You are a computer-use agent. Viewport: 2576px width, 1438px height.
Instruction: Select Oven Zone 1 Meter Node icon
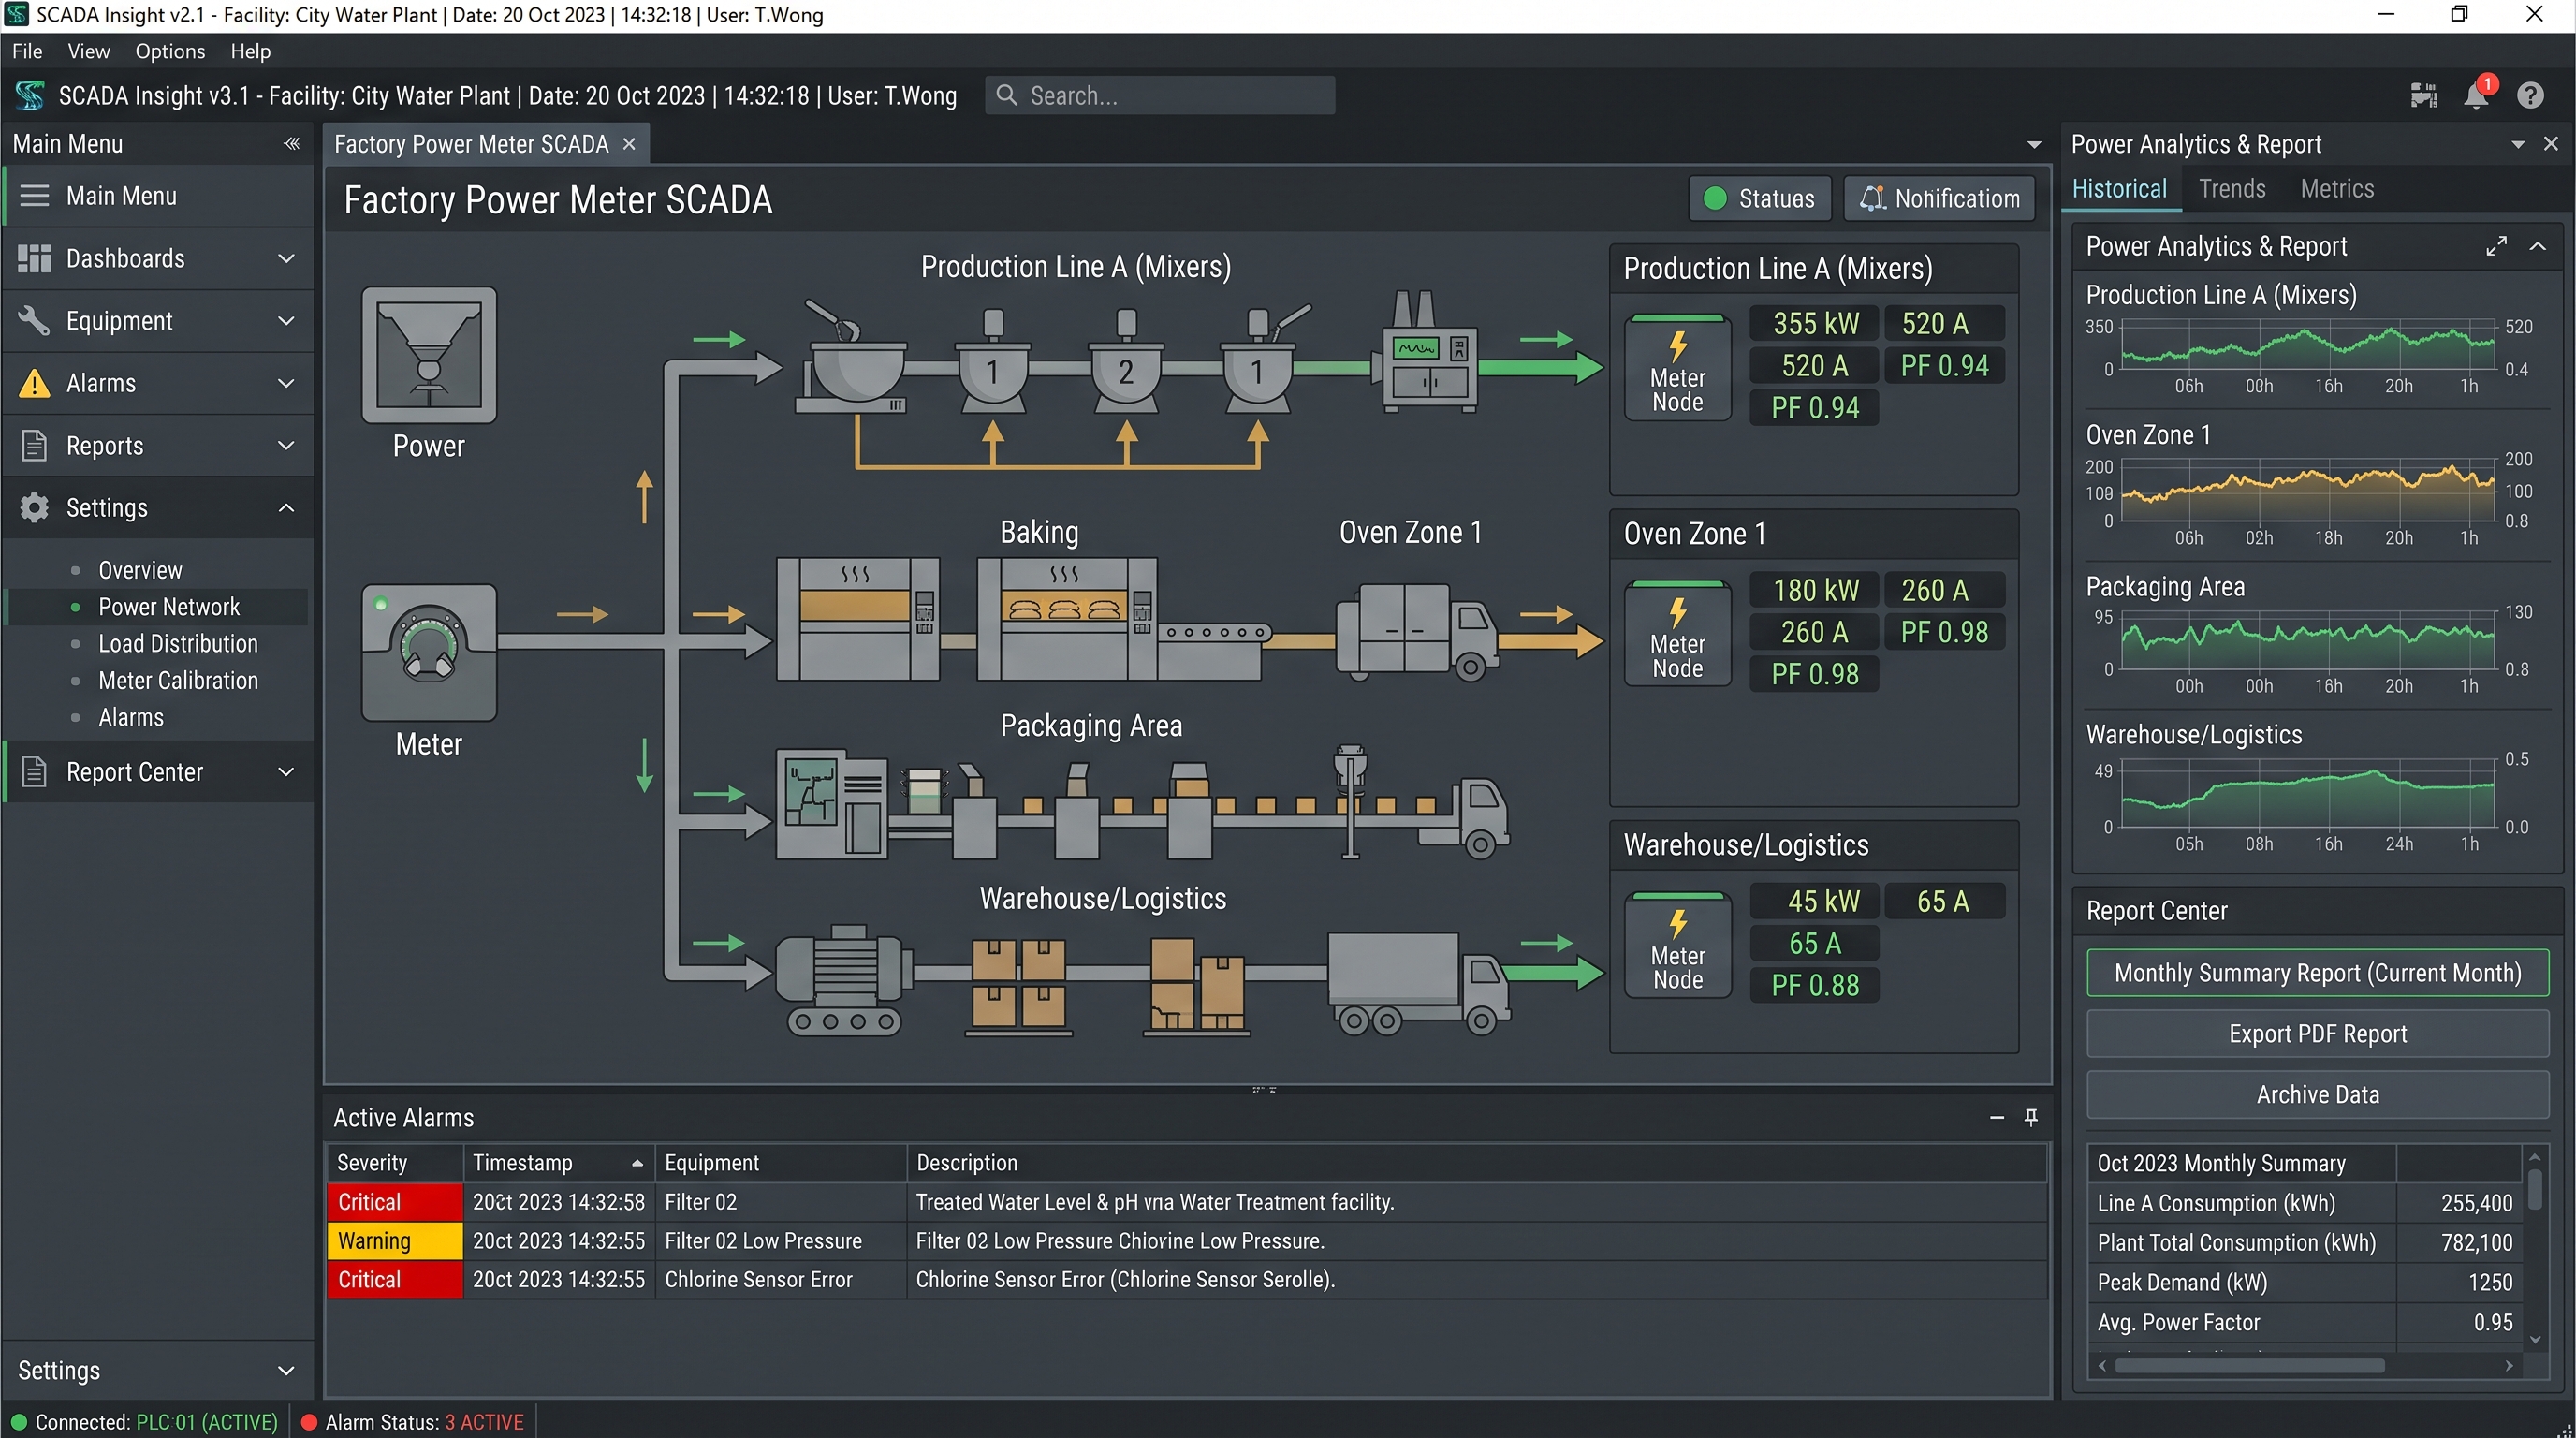[x=1677, y=634]
